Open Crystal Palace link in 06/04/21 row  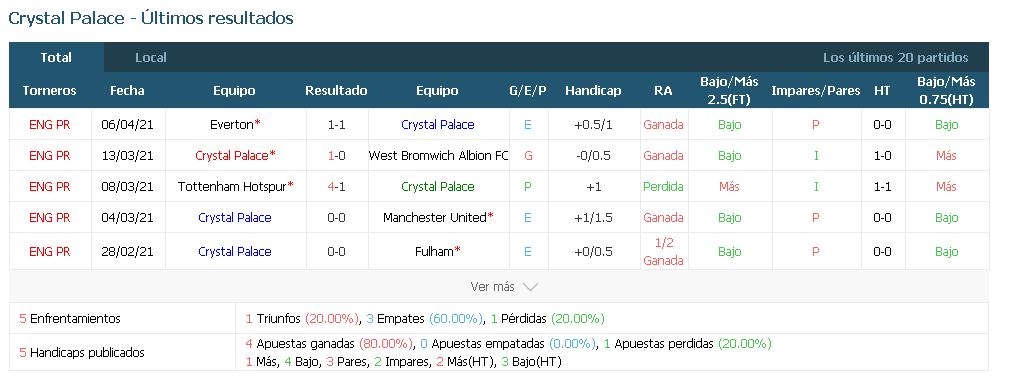(x=438, y=124)
